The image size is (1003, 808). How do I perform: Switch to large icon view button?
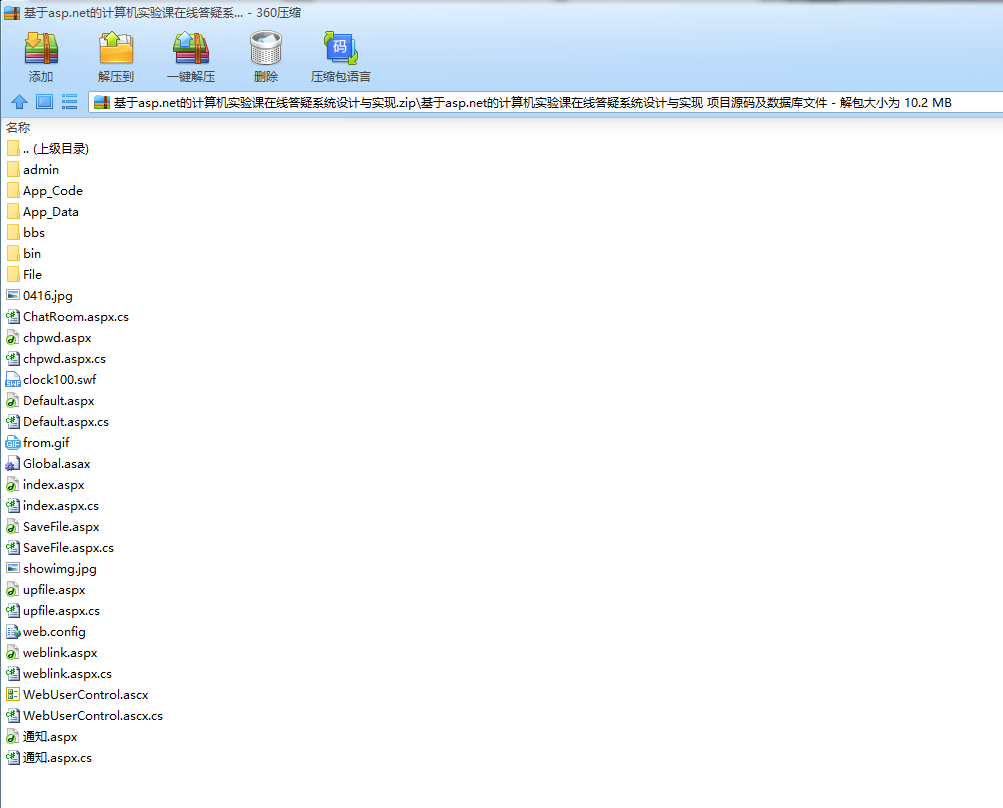44,102
